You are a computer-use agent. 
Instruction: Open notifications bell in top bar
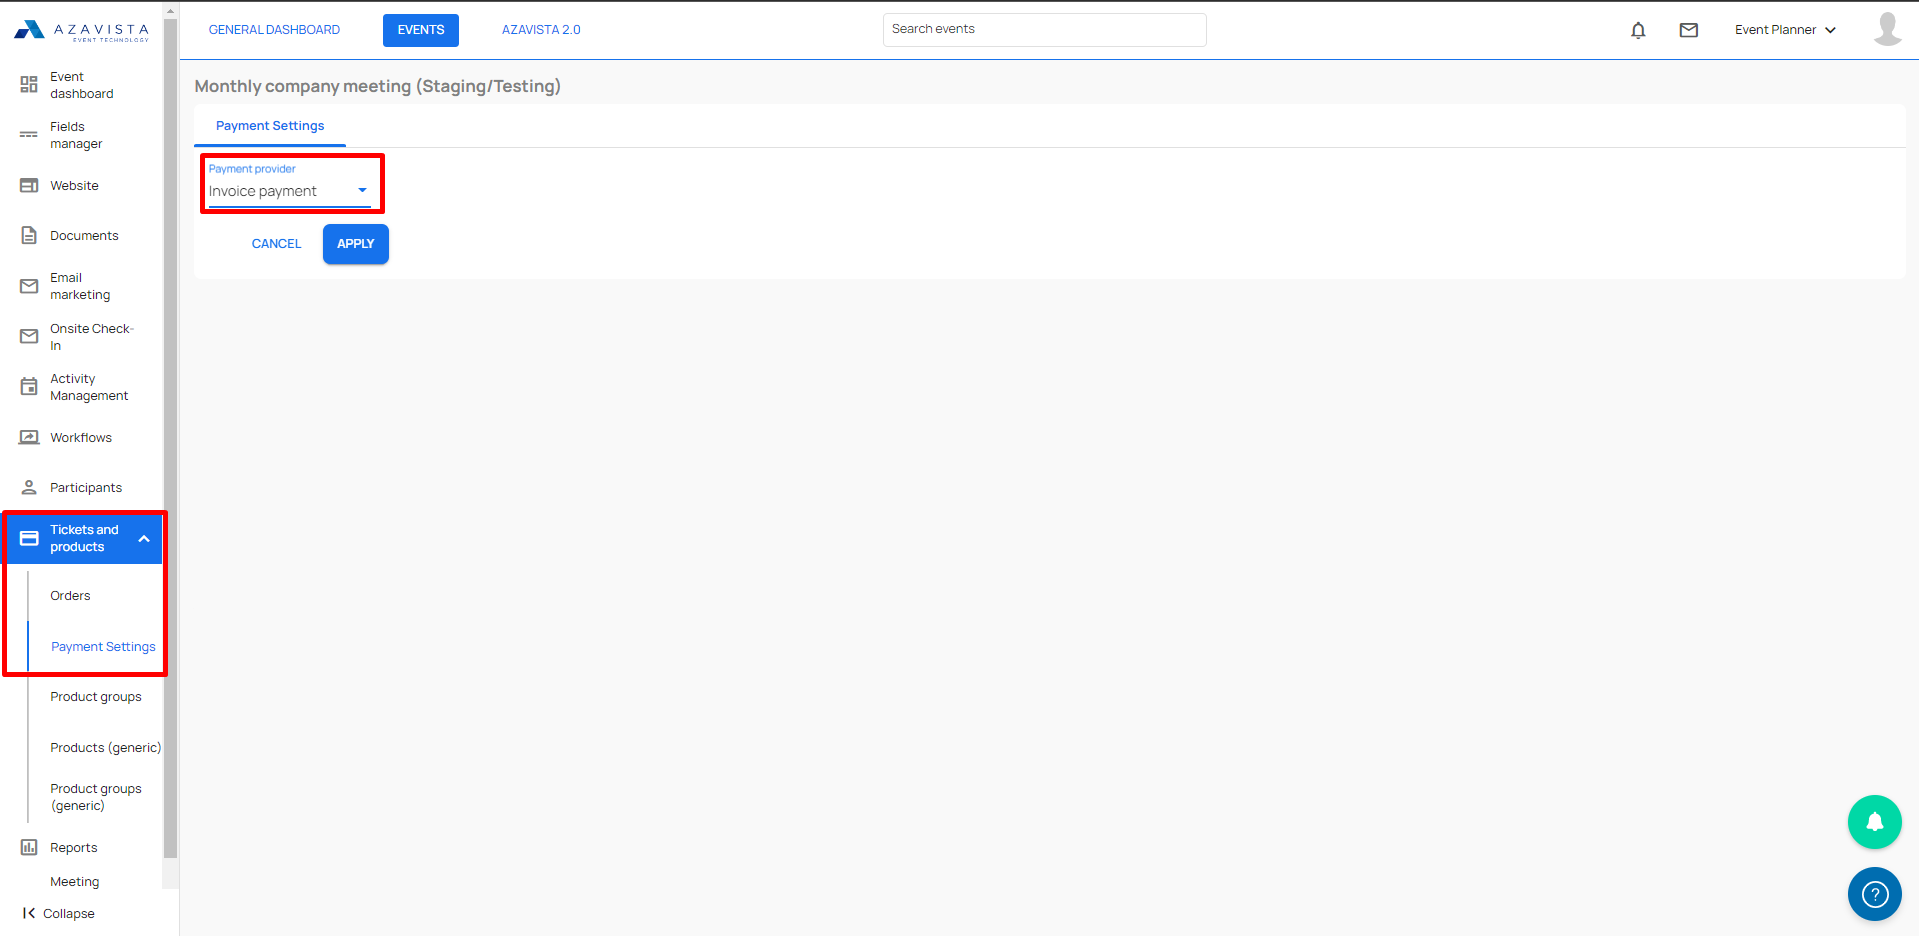point(1638,30)
